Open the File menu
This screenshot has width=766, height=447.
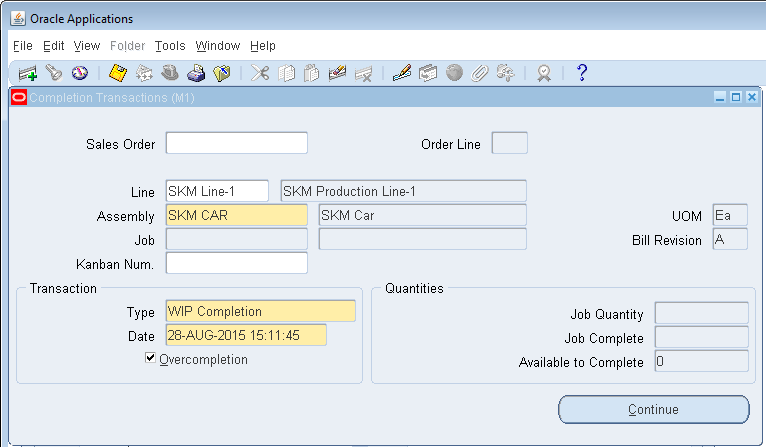point(22,46)
